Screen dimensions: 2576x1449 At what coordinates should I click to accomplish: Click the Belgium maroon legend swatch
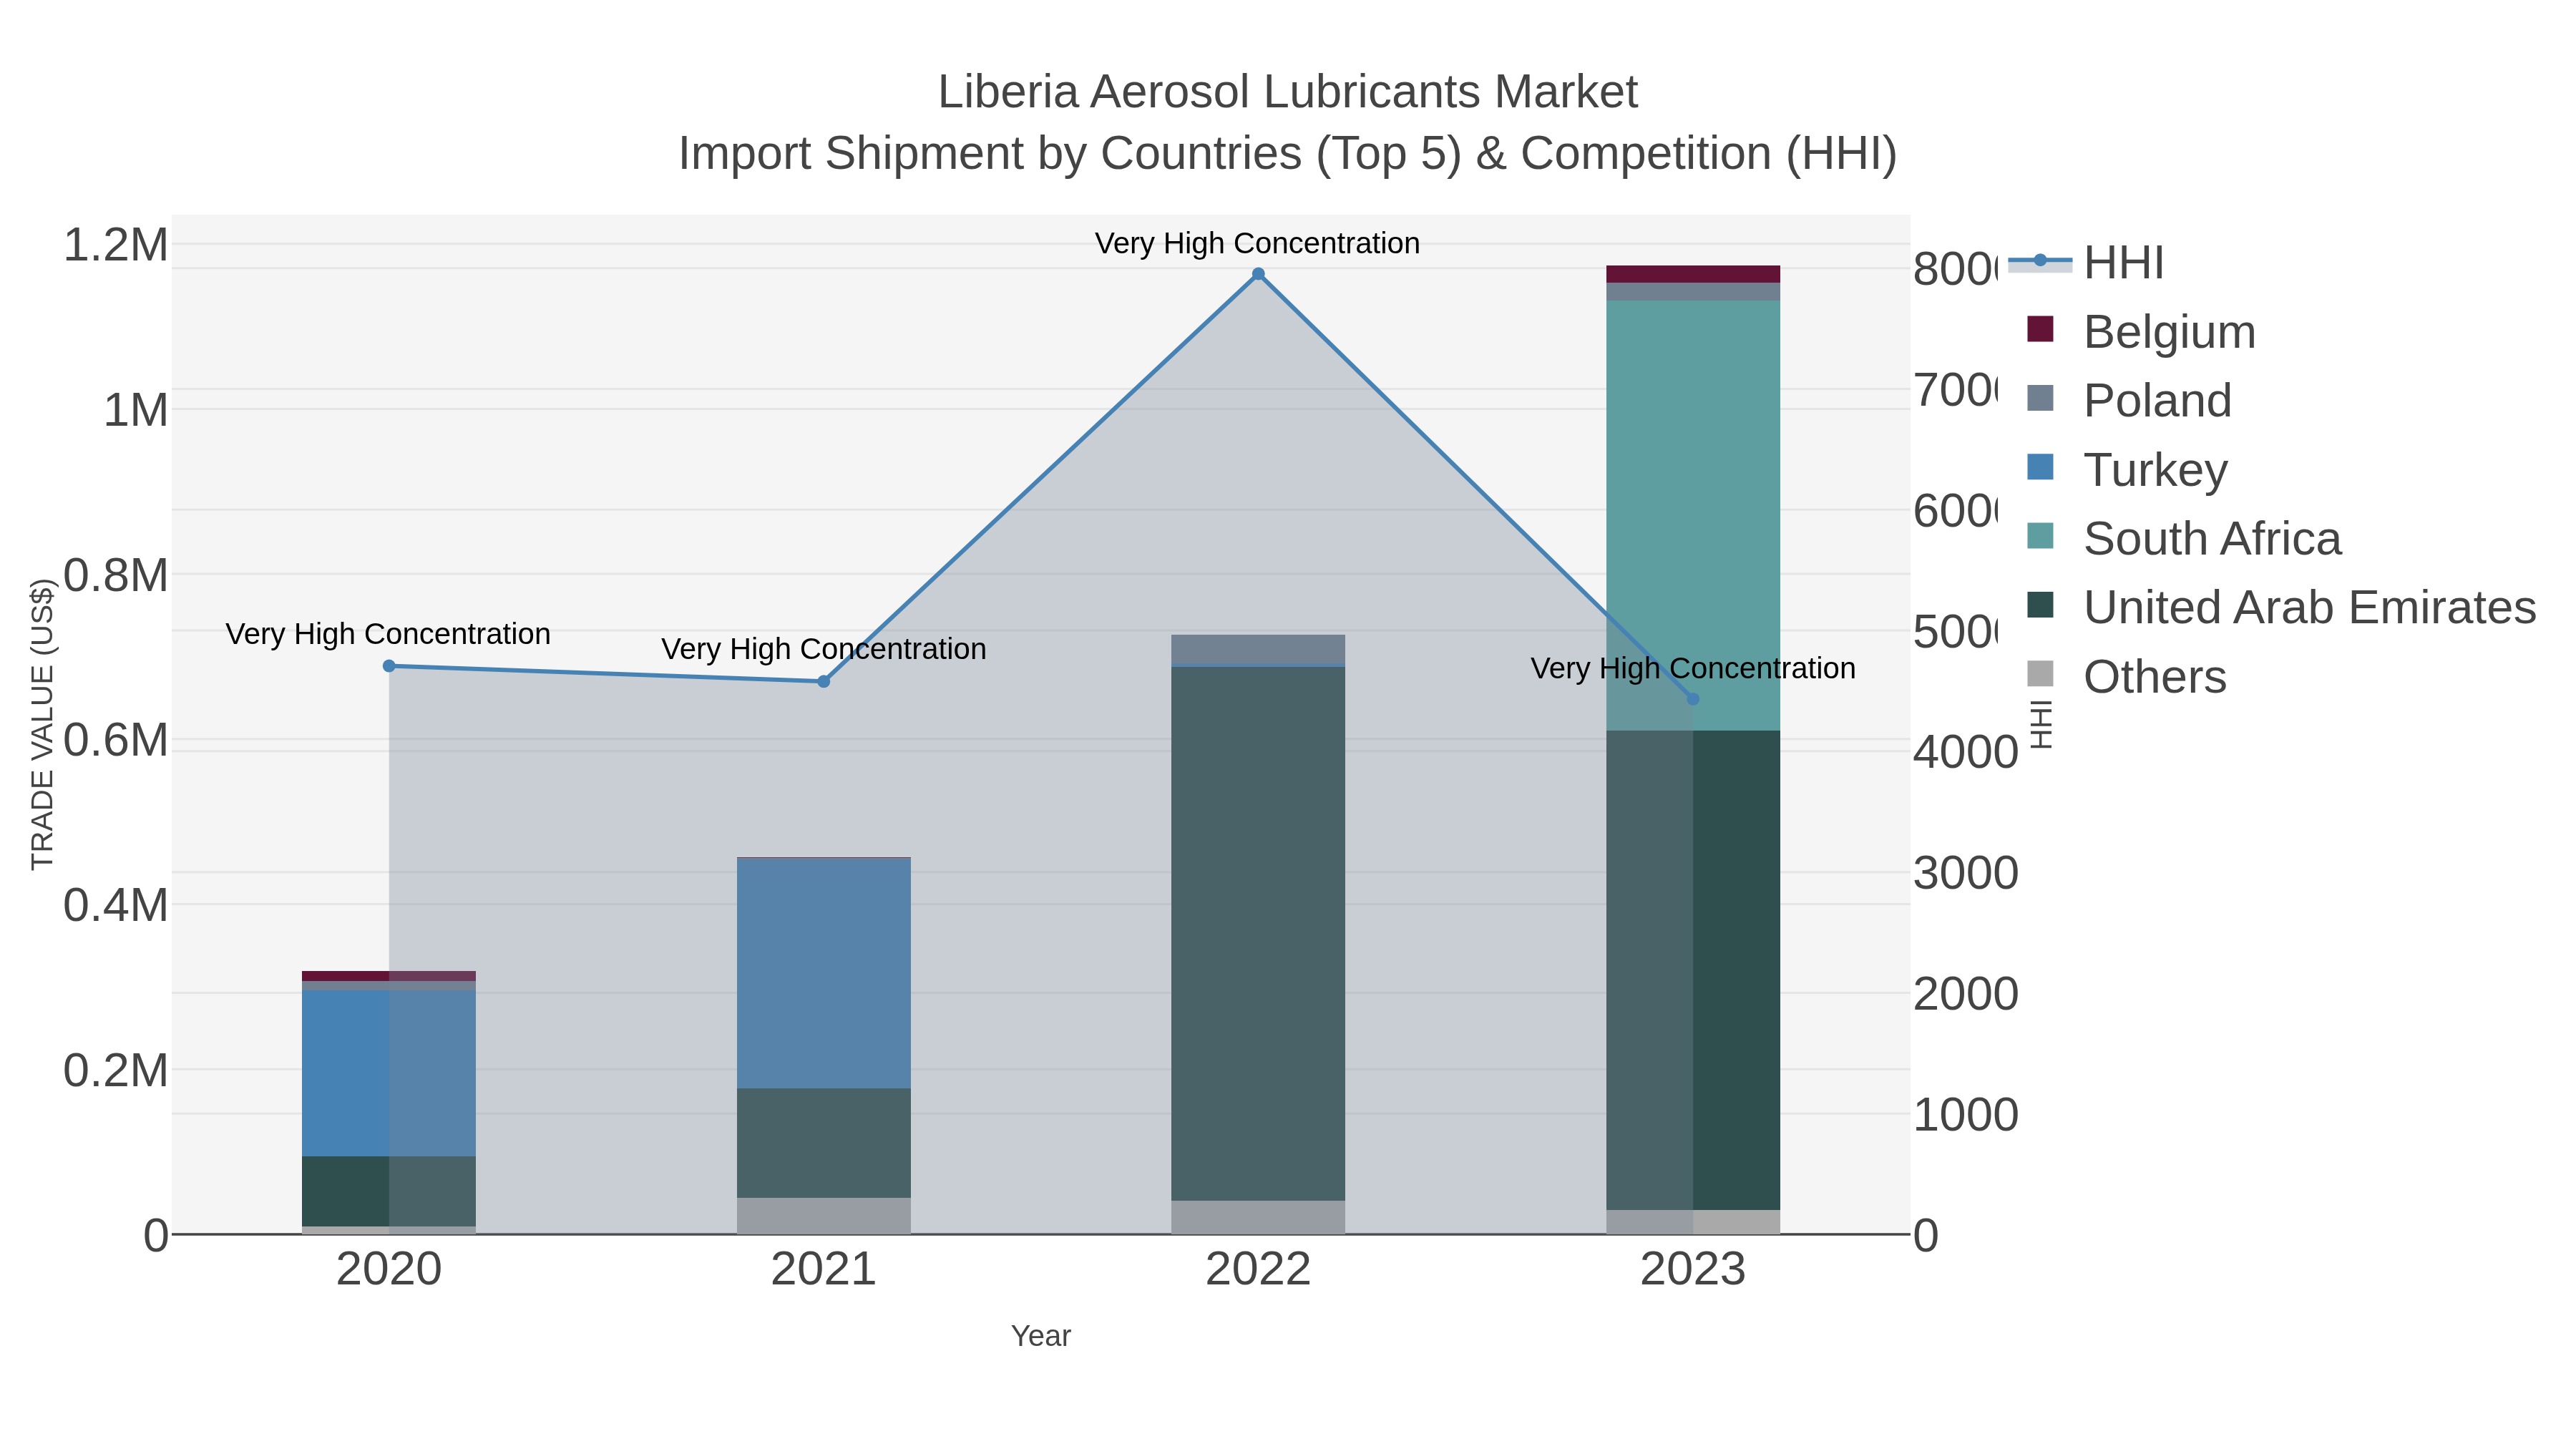point(2040,329)
